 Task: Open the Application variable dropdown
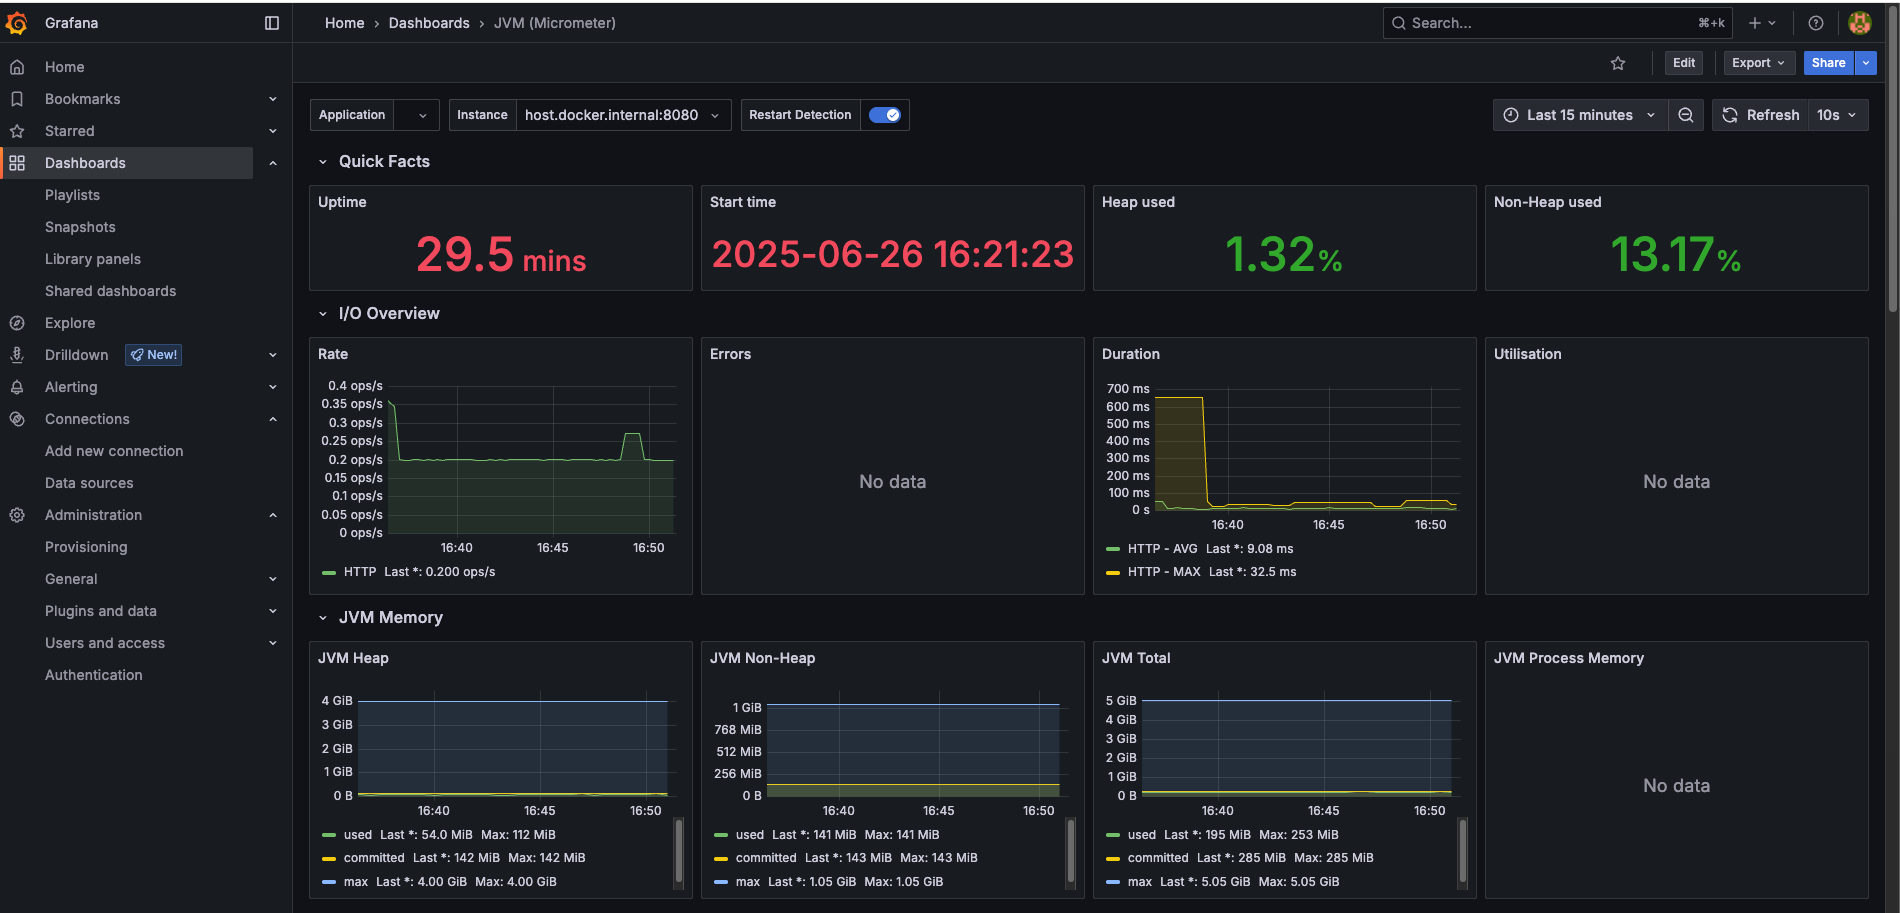coord(416,115)
